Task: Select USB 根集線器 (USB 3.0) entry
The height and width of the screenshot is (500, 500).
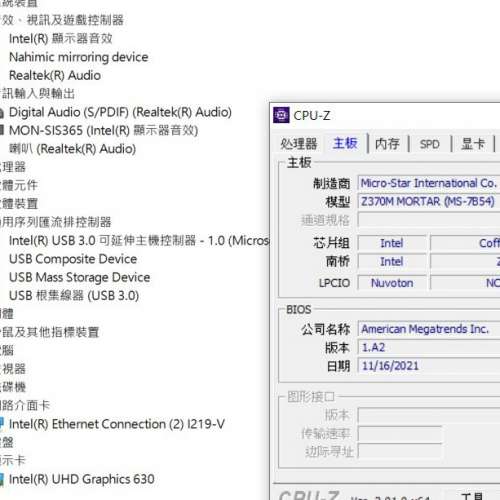Action: pyautogui.click(x=74, y=296)
